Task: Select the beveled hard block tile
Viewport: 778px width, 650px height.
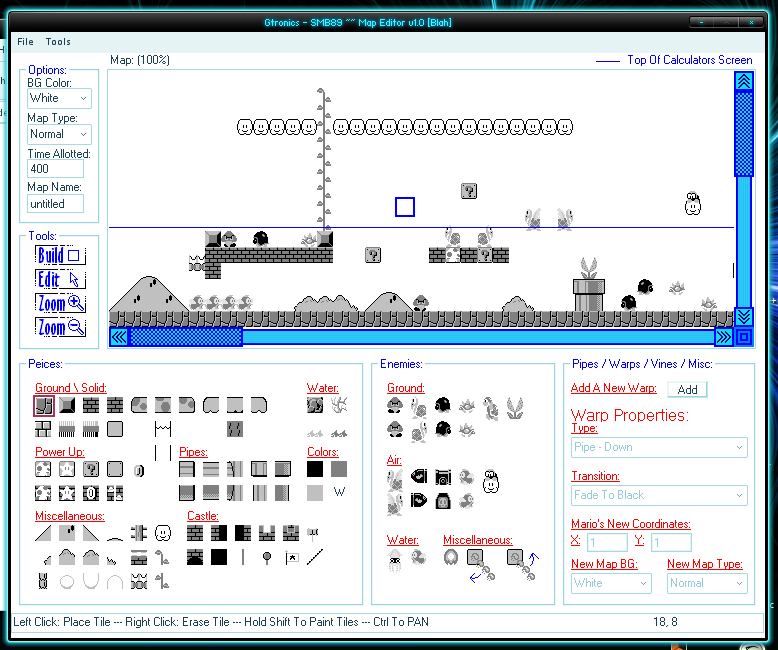Action: pyautogui.click(x=67, y=405)
